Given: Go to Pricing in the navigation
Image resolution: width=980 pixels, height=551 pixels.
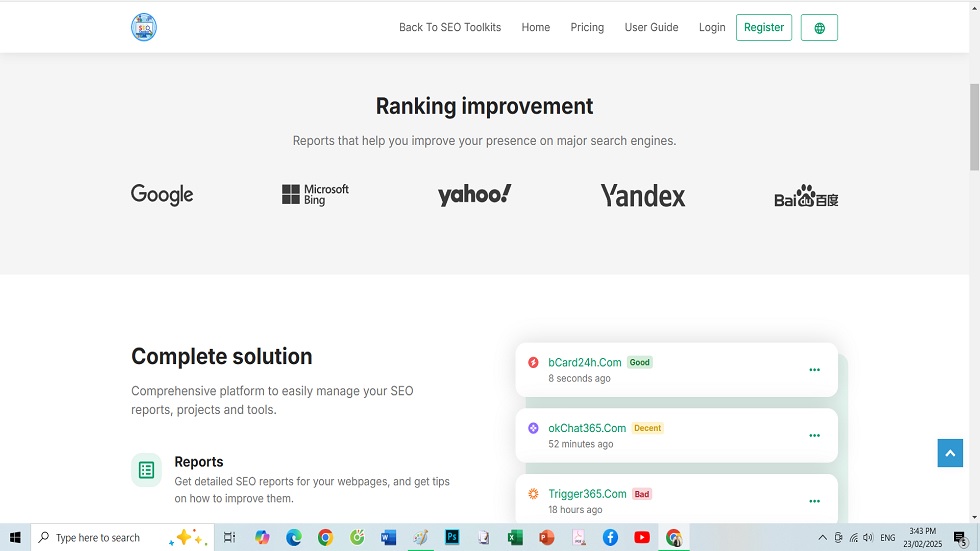Looking at the screenshot, I should 587,28.
